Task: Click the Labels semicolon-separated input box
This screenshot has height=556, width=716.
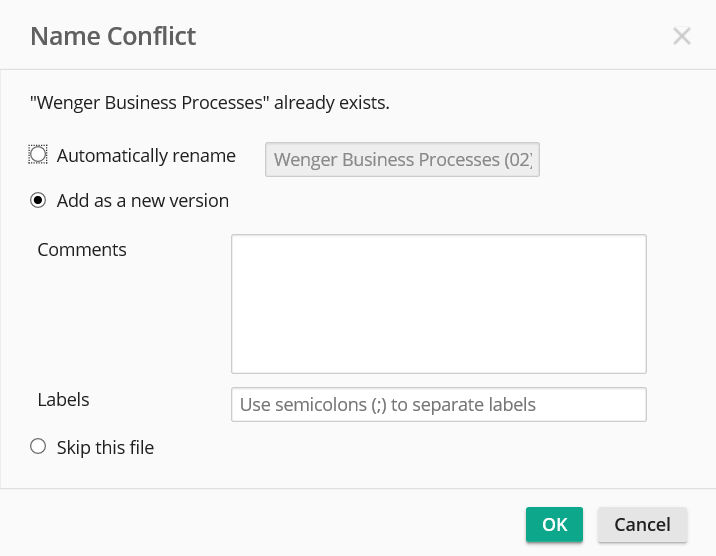Action: pyautogui.click(x=438, y=405)
